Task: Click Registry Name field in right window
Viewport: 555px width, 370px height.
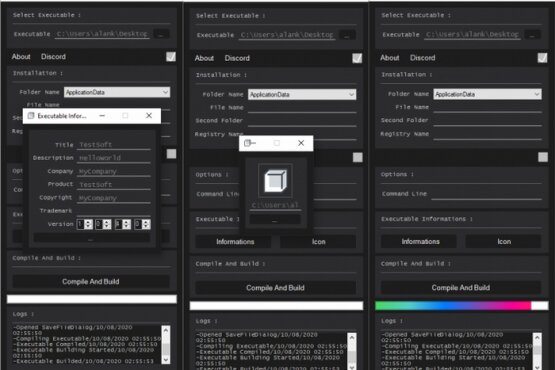Action: point(487,134)
